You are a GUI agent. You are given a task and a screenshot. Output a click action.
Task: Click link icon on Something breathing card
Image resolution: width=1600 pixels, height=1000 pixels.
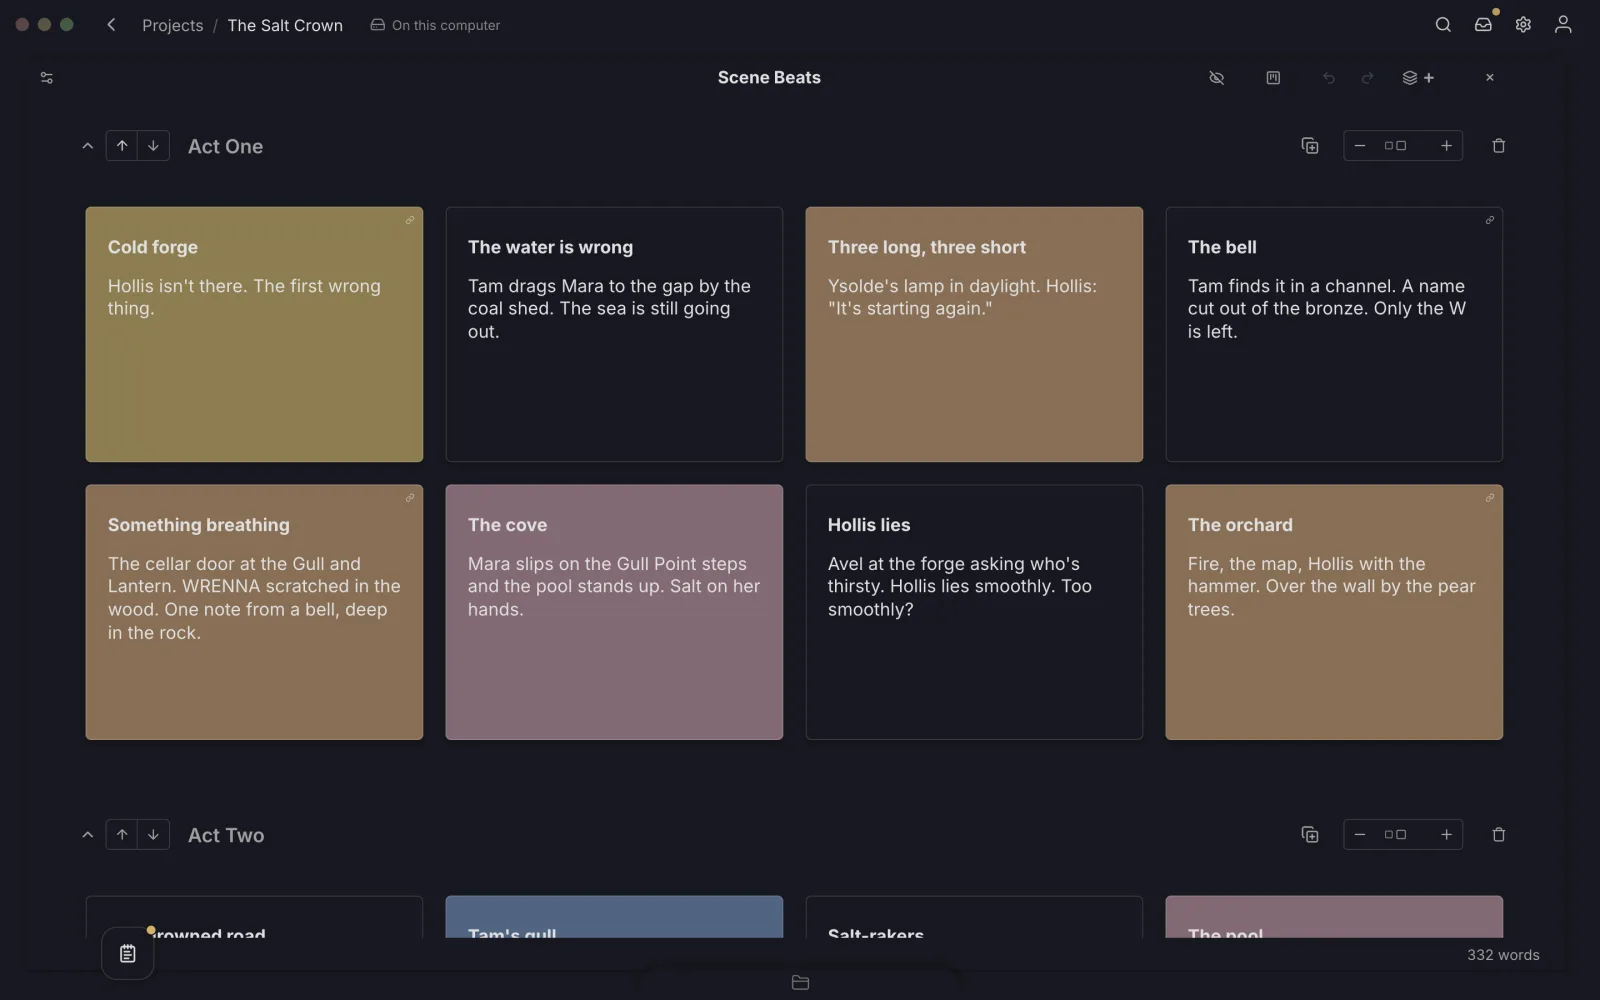click(410, 498)
